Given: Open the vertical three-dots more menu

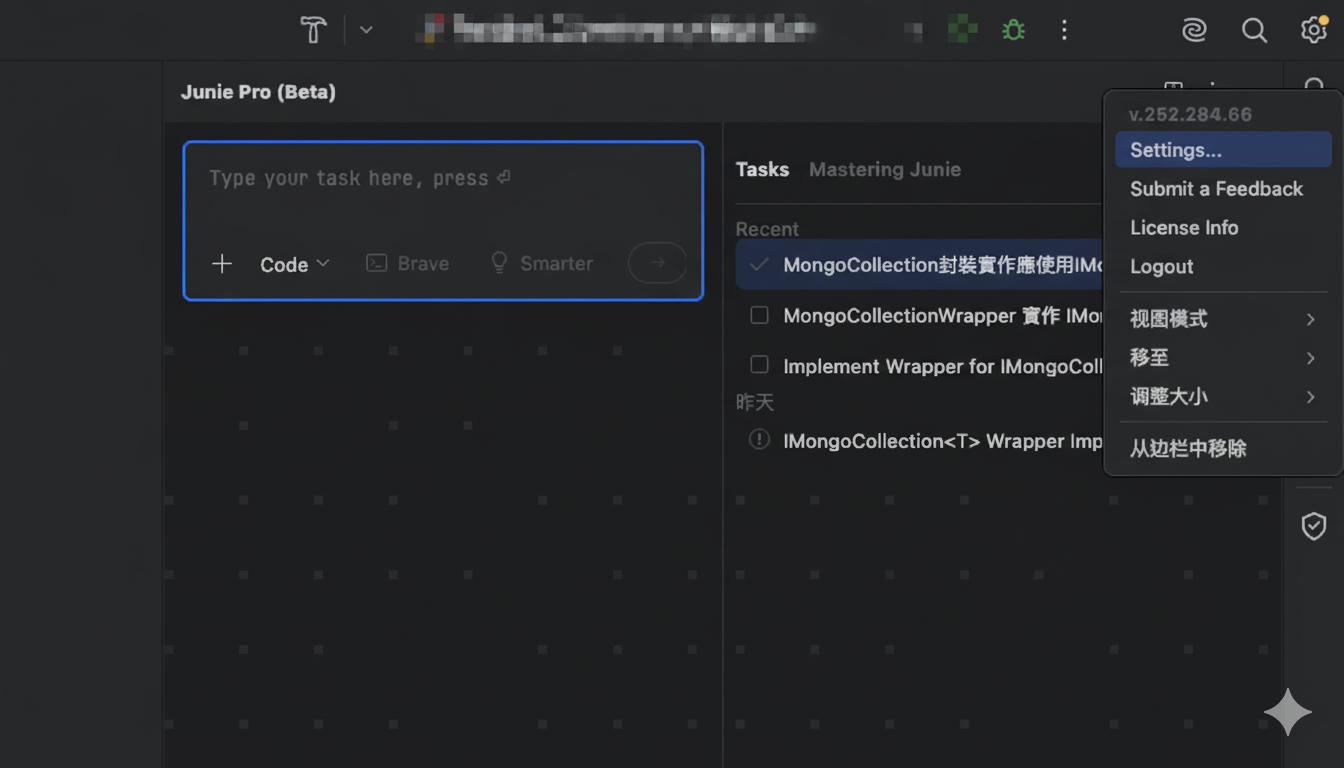Looking at the screenshot, I should [x=1064, y=30].
